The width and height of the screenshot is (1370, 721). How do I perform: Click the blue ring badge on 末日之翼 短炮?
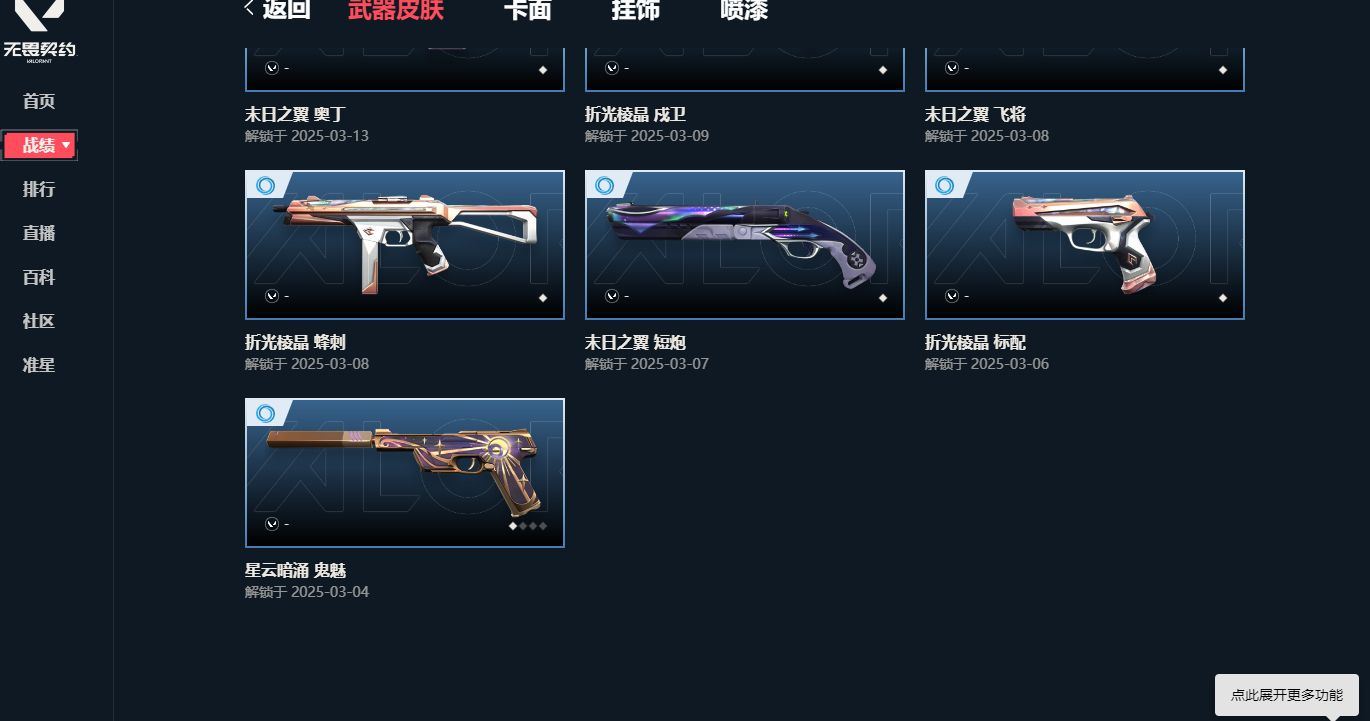coord(605,186)
